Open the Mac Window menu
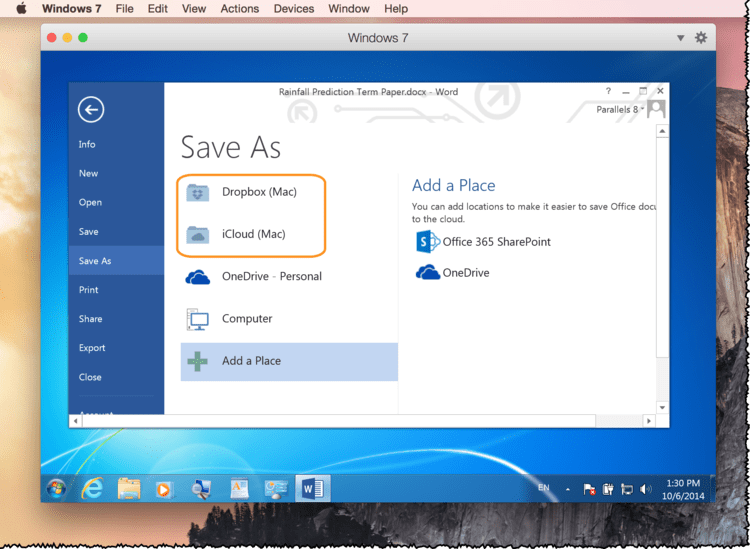 349,9
